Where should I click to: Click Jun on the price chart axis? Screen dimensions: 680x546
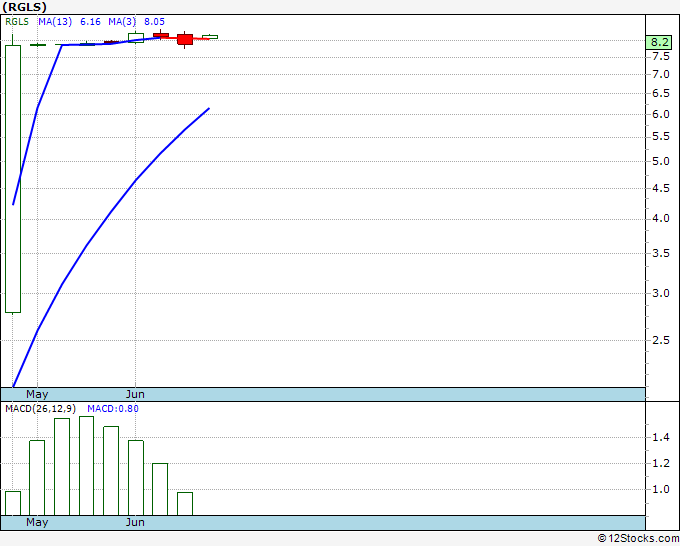point(135,394)
